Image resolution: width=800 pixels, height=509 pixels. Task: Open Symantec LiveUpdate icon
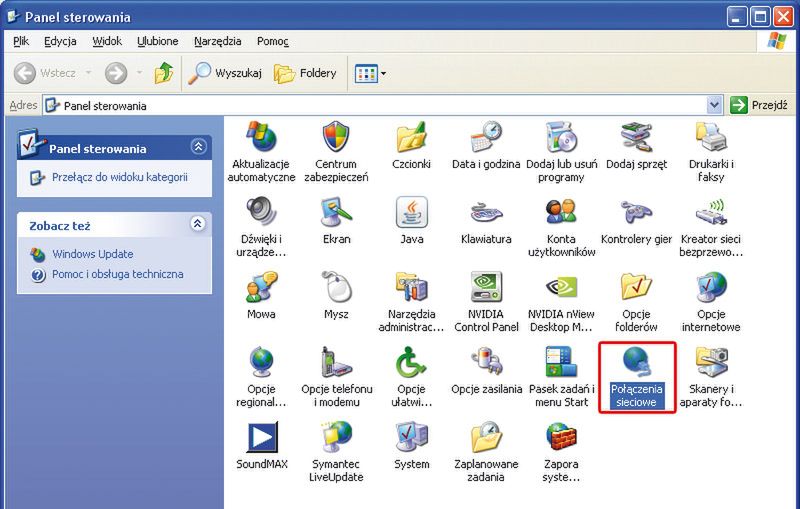[x=336, y=452]
